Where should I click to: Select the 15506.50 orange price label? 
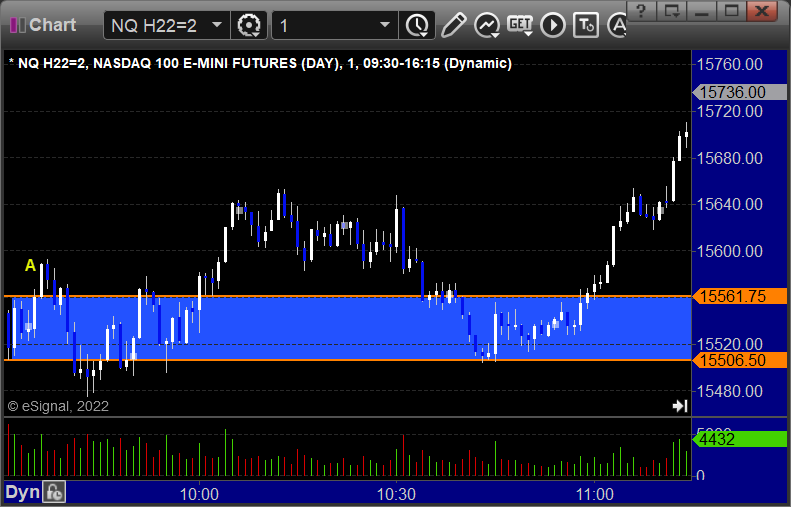coord(739,360)
